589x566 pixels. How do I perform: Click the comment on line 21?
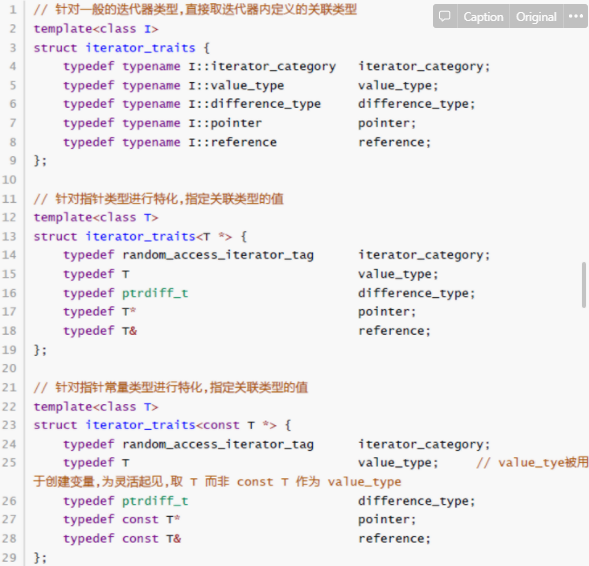pyautogui.click(x=171, y=387)
